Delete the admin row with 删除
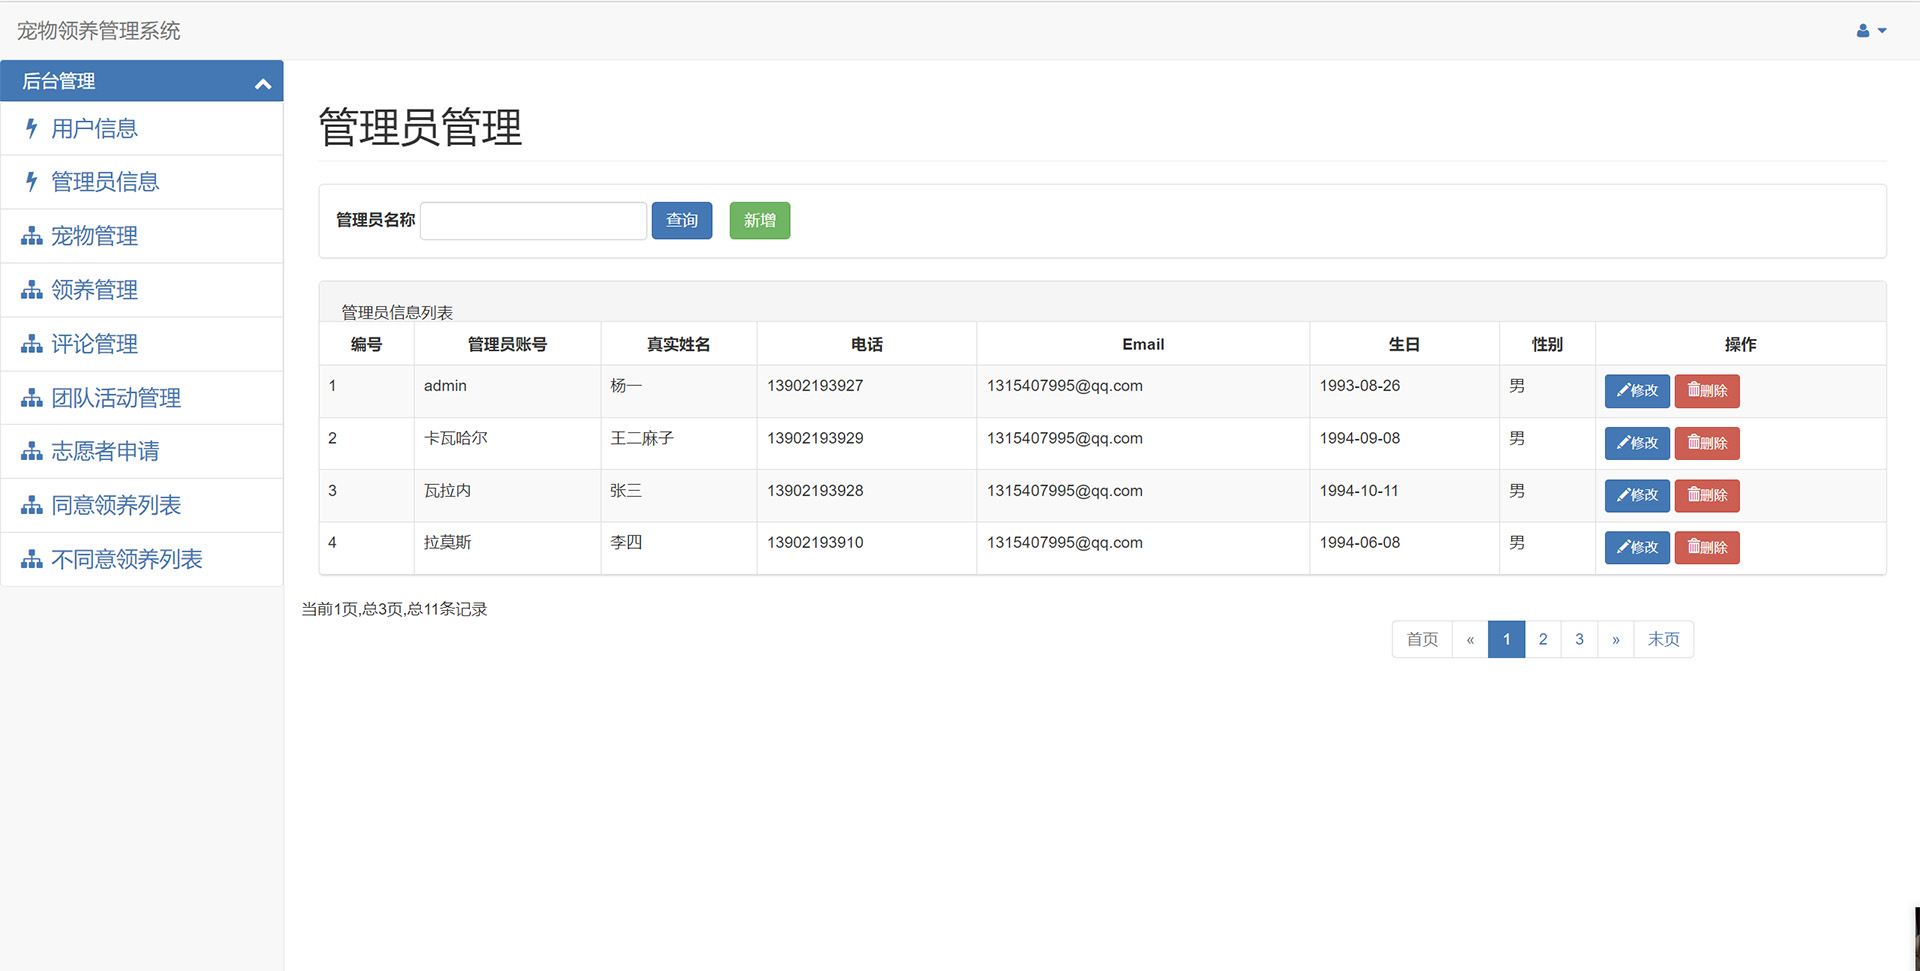 1707,391
